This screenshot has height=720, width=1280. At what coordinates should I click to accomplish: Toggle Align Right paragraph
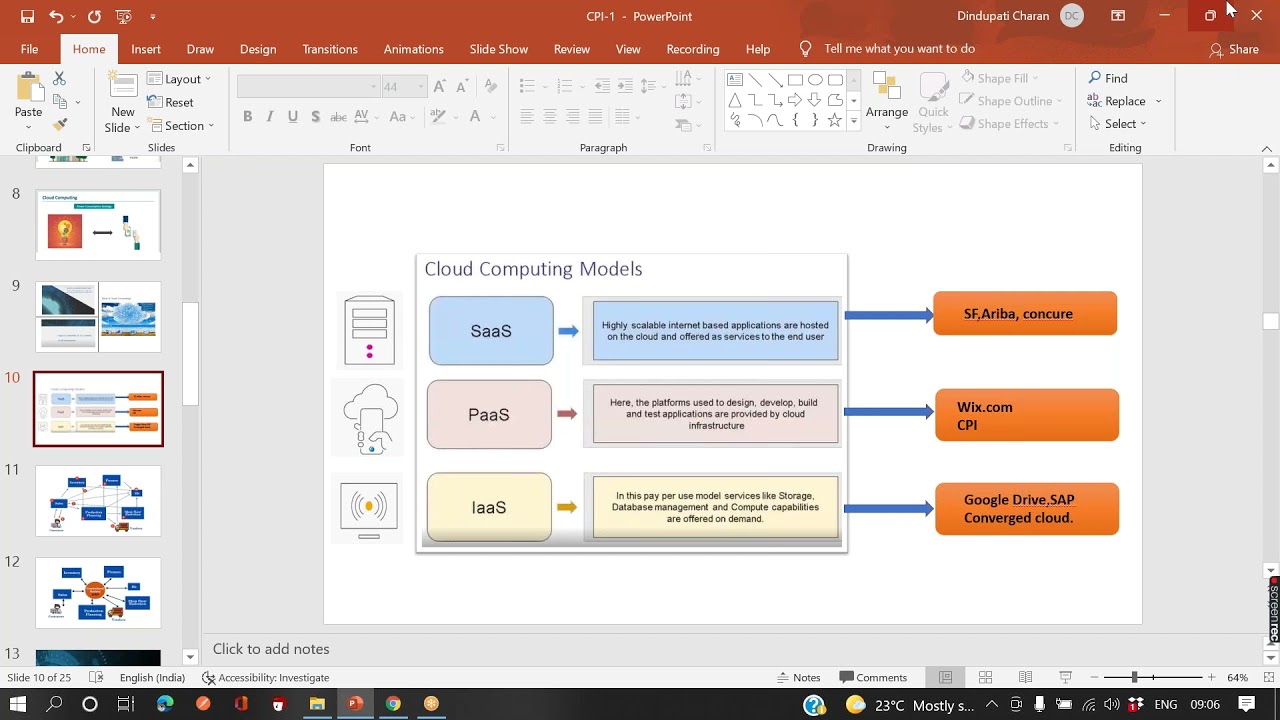click(x=572, y=116)
